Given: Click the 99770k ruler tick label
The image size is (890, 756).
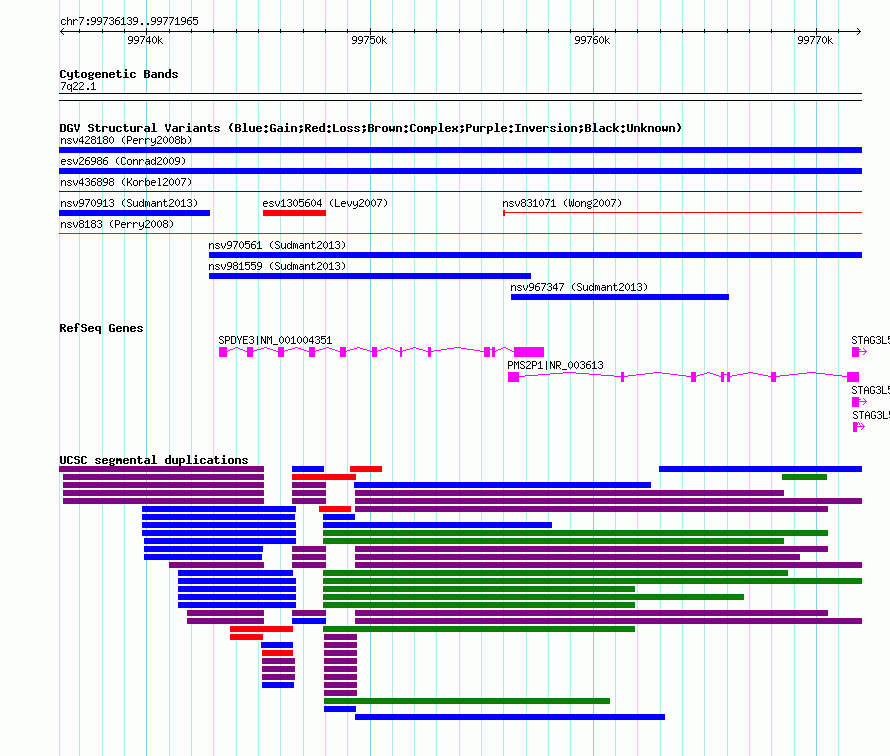Looking at the screenshot, I should click(x=815, y=40).
